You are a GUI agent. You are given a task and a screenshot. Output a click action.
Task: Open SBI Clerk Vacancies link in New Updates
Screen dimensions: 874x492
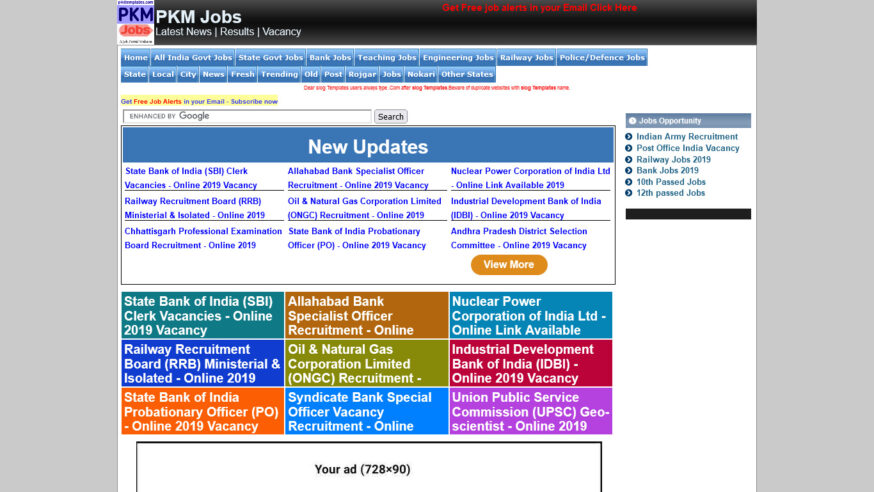(191, 178)
